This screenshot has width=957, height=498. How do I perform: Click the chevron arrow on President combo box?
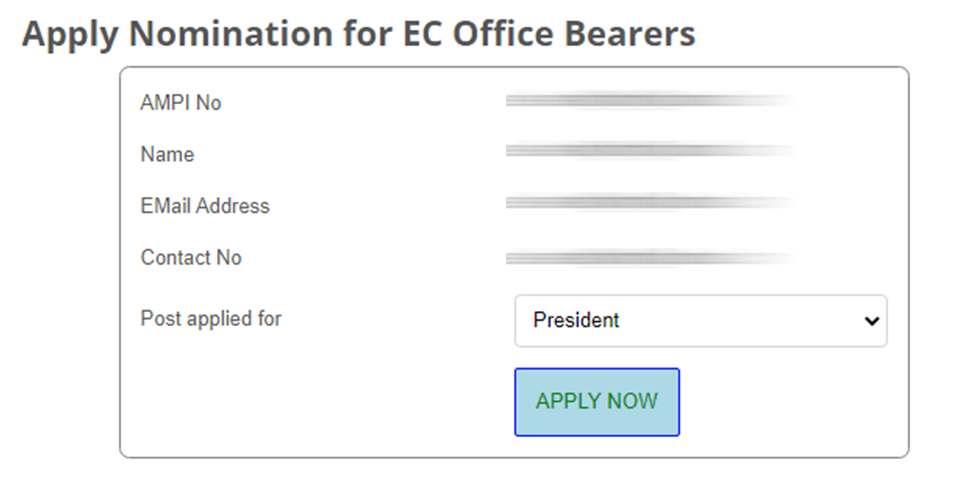871,321
